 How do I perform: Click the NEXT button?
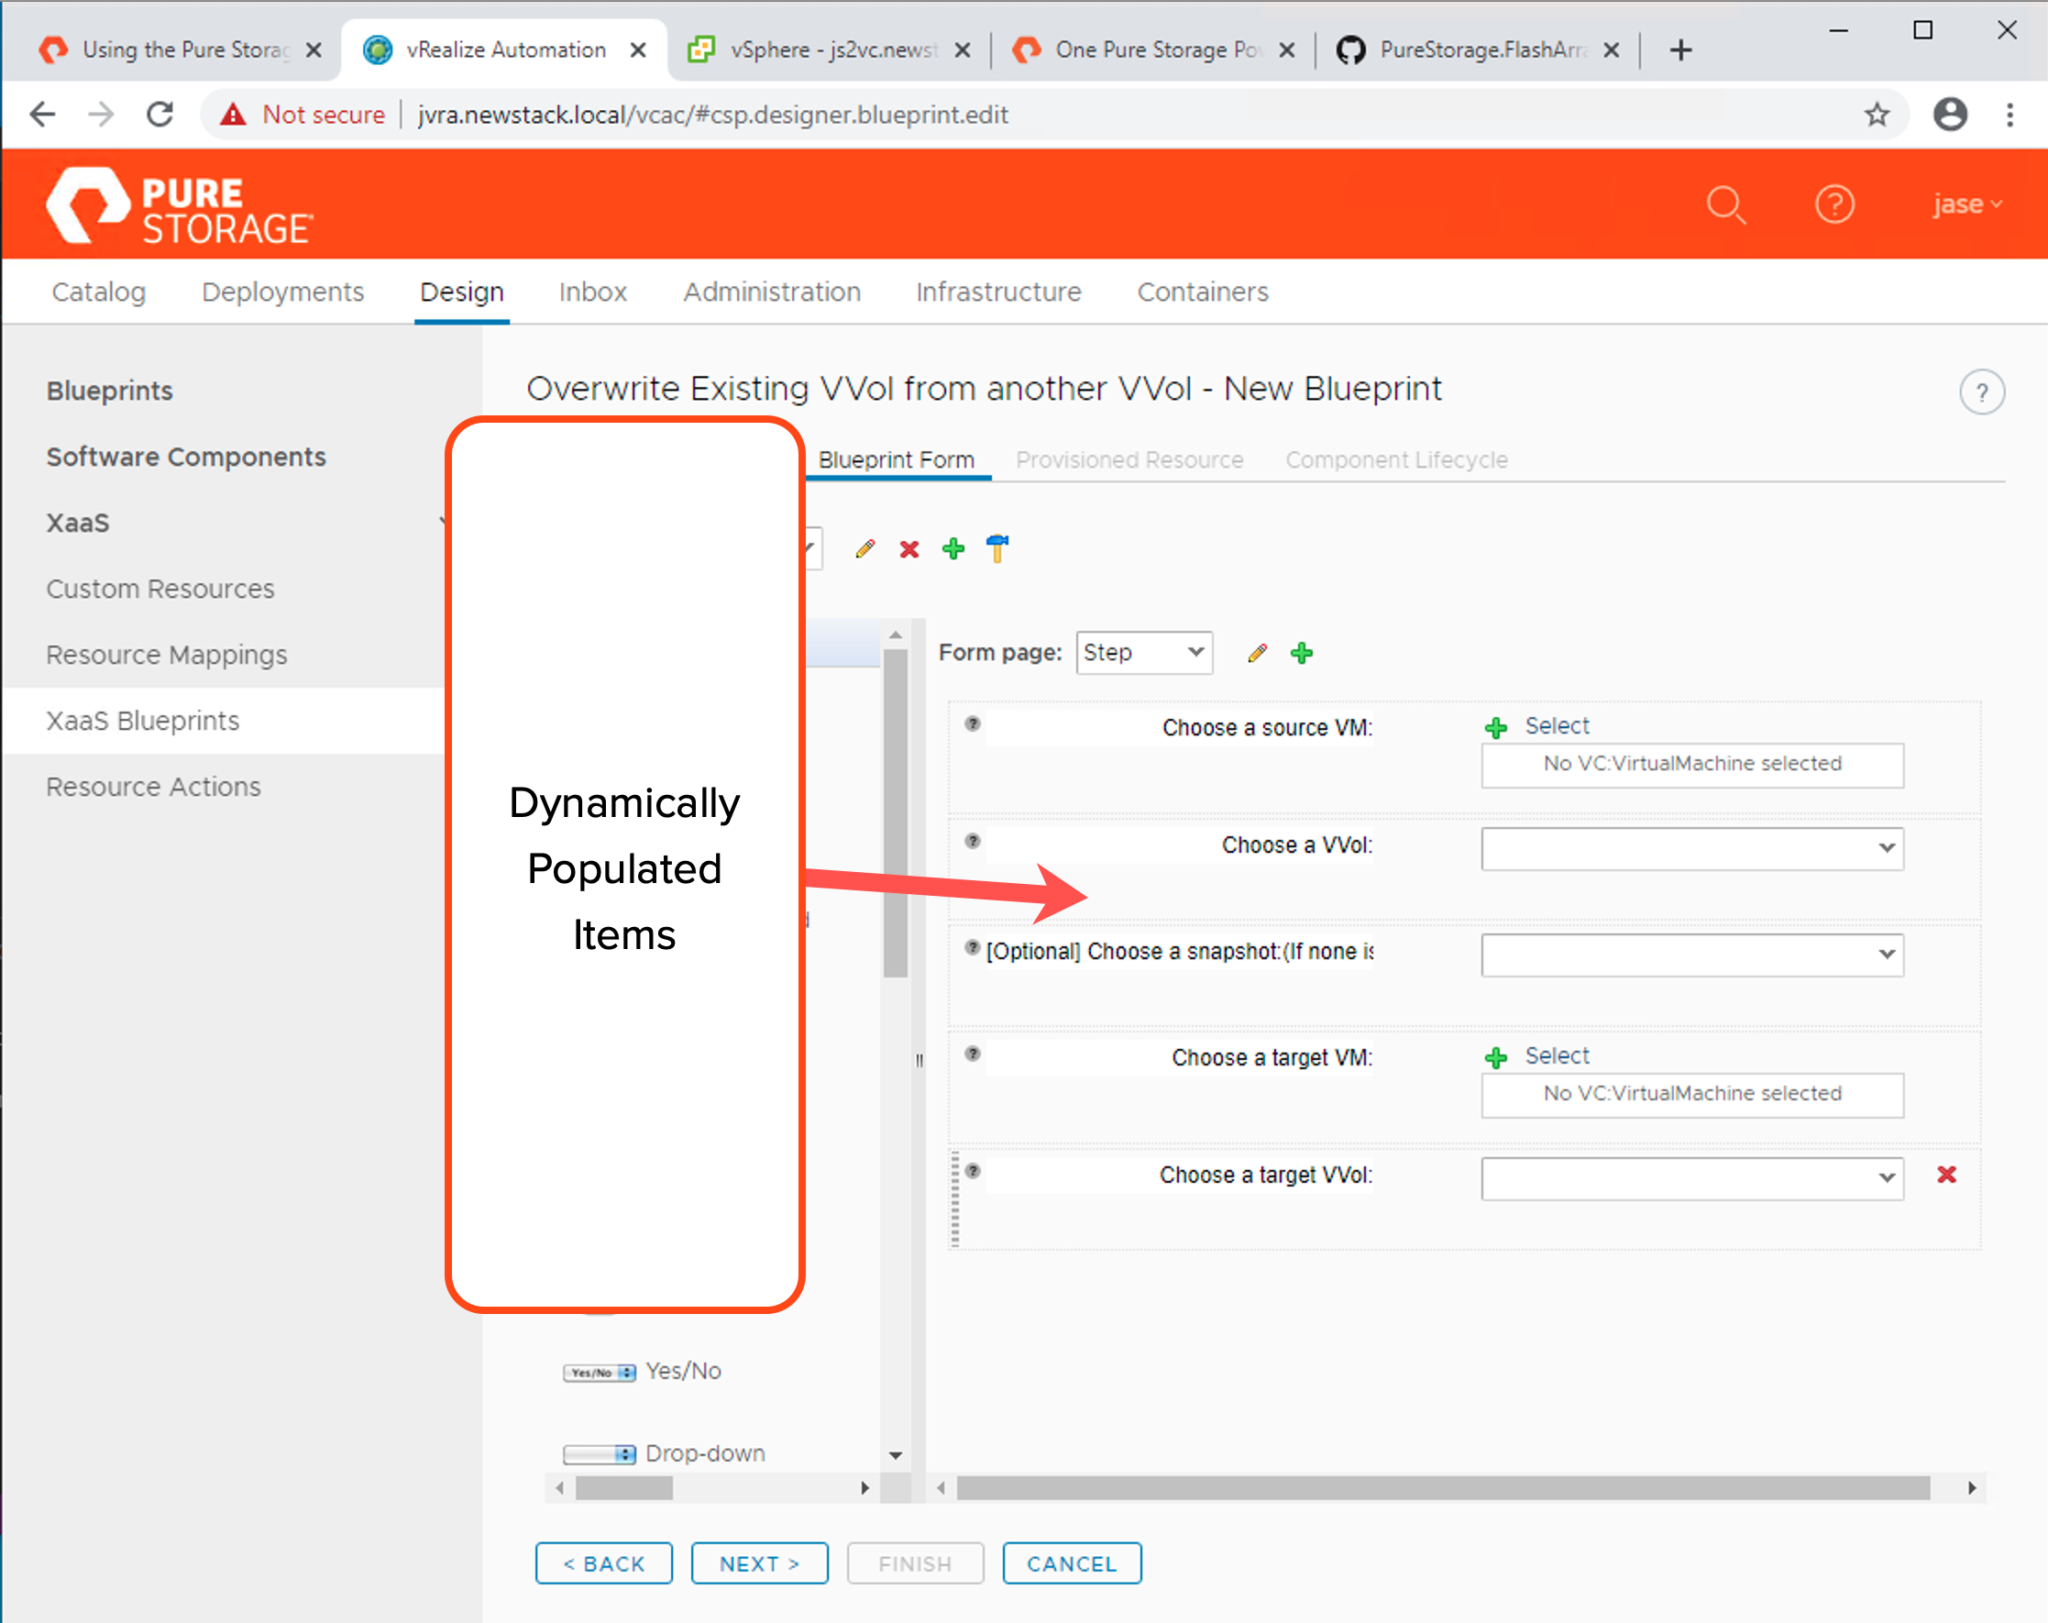(759, 1563)
